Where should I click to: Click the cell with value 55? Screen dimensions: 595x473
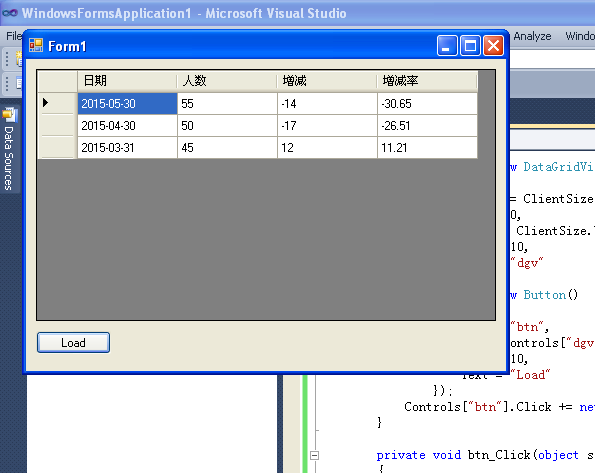point(227,103)
